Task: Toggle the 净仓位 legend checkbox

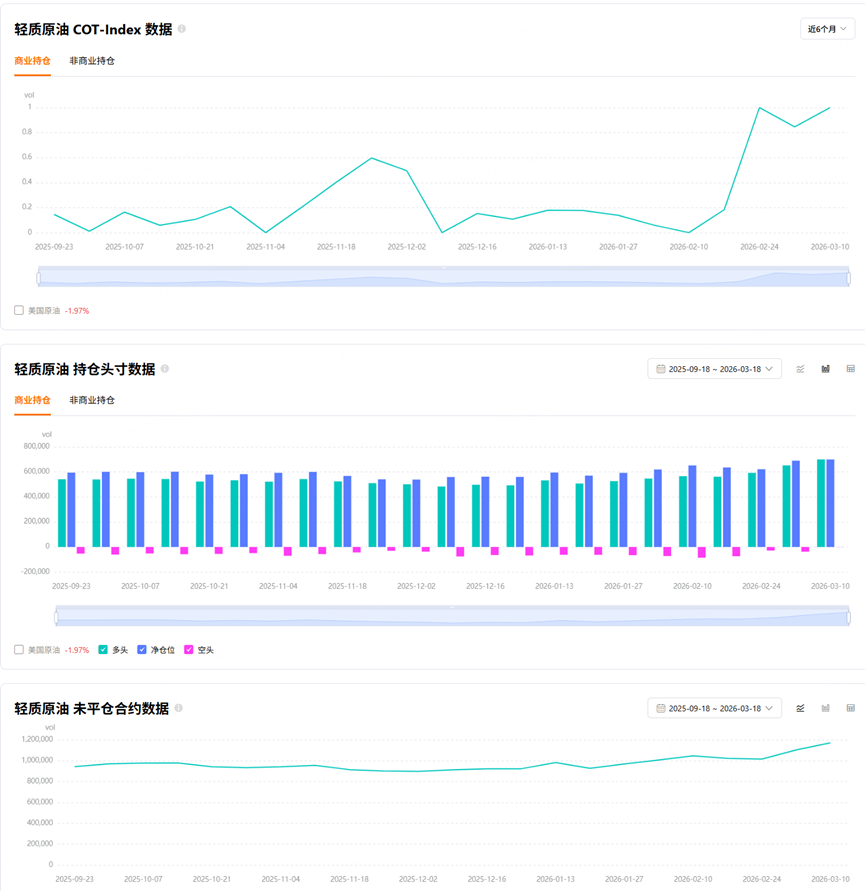Action: pyautogui.click(x=142, y=649)
